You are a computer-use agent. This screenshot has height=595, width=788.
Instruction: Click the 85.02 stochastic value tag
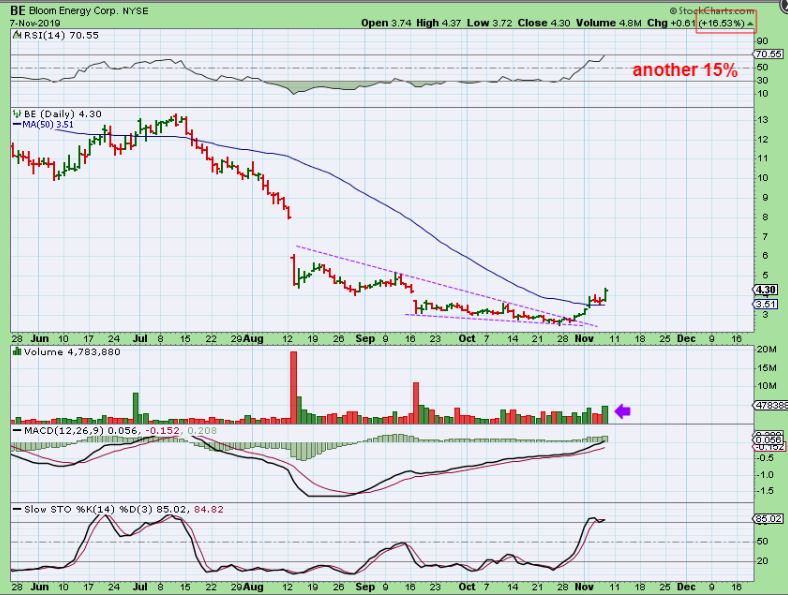click(768, 518)
